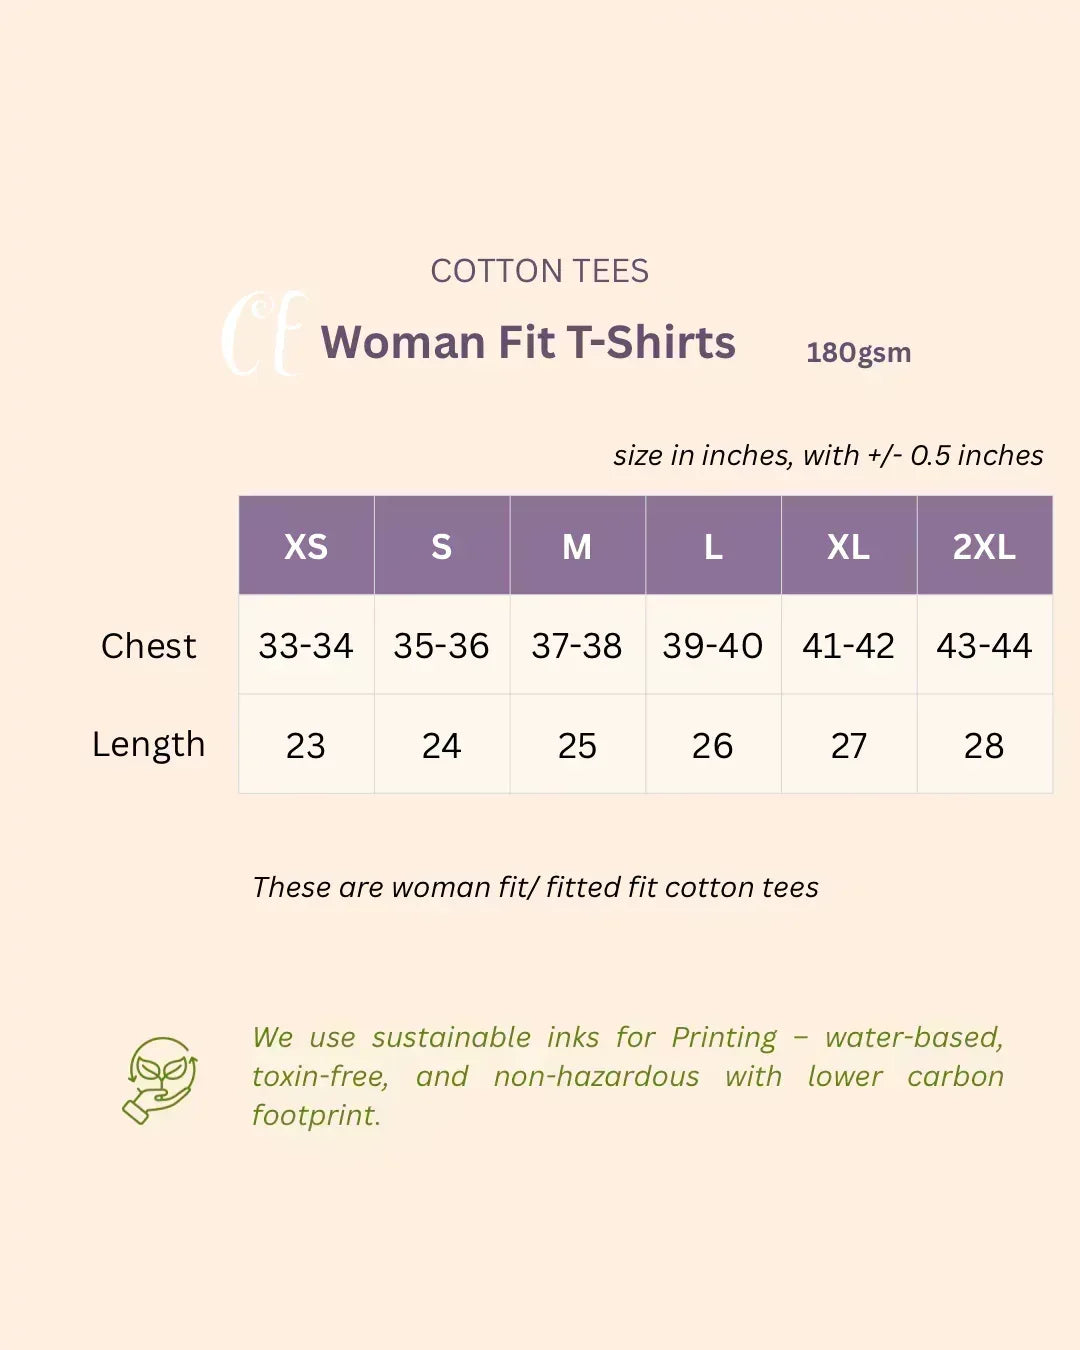Choose the 2XL size header cell
The image size is (1080, 1350).
[x=984, y=546]
